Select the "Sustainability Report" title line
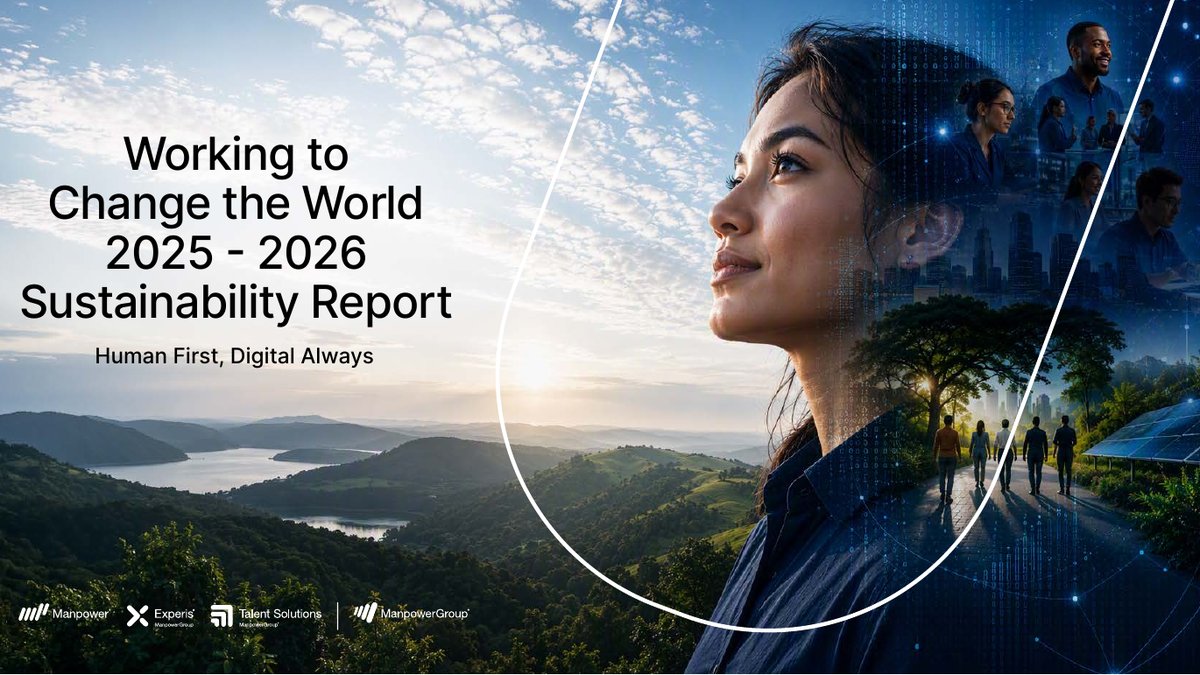Screen dimensions: 1200x675 (x=236, y=304)
